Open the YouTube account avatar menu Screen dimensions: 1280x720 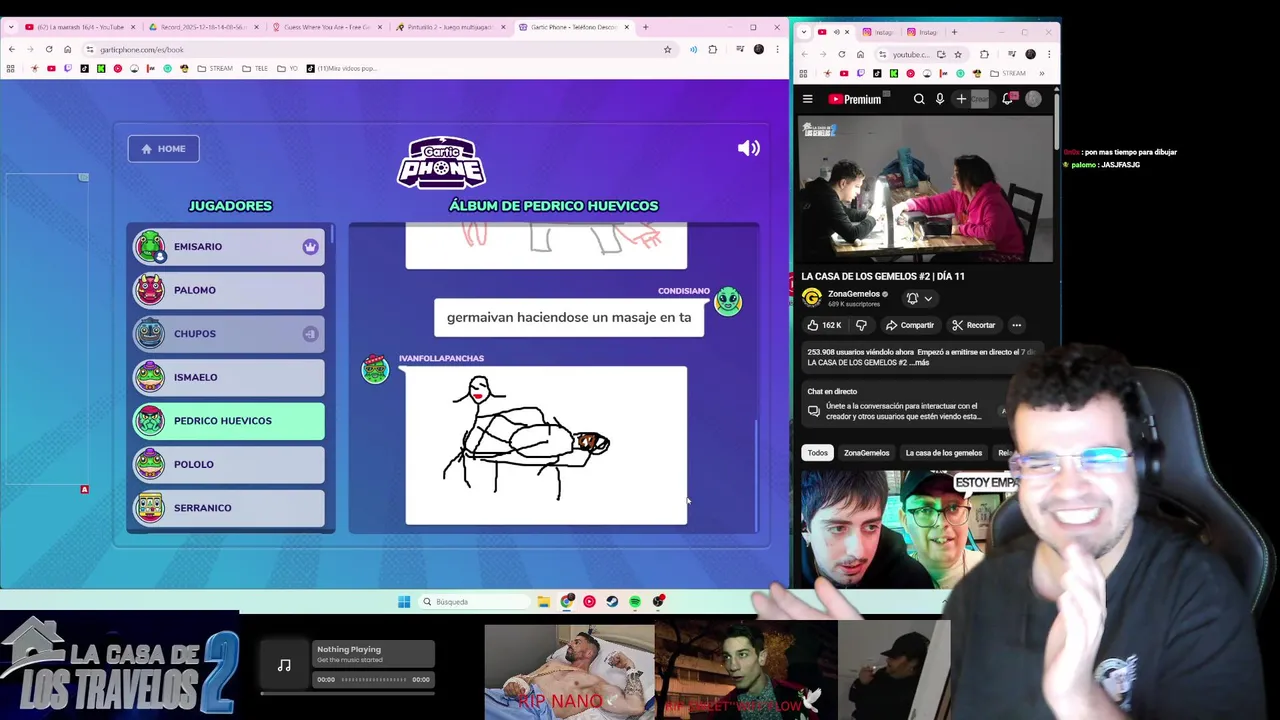click(x=1033, y=99)
